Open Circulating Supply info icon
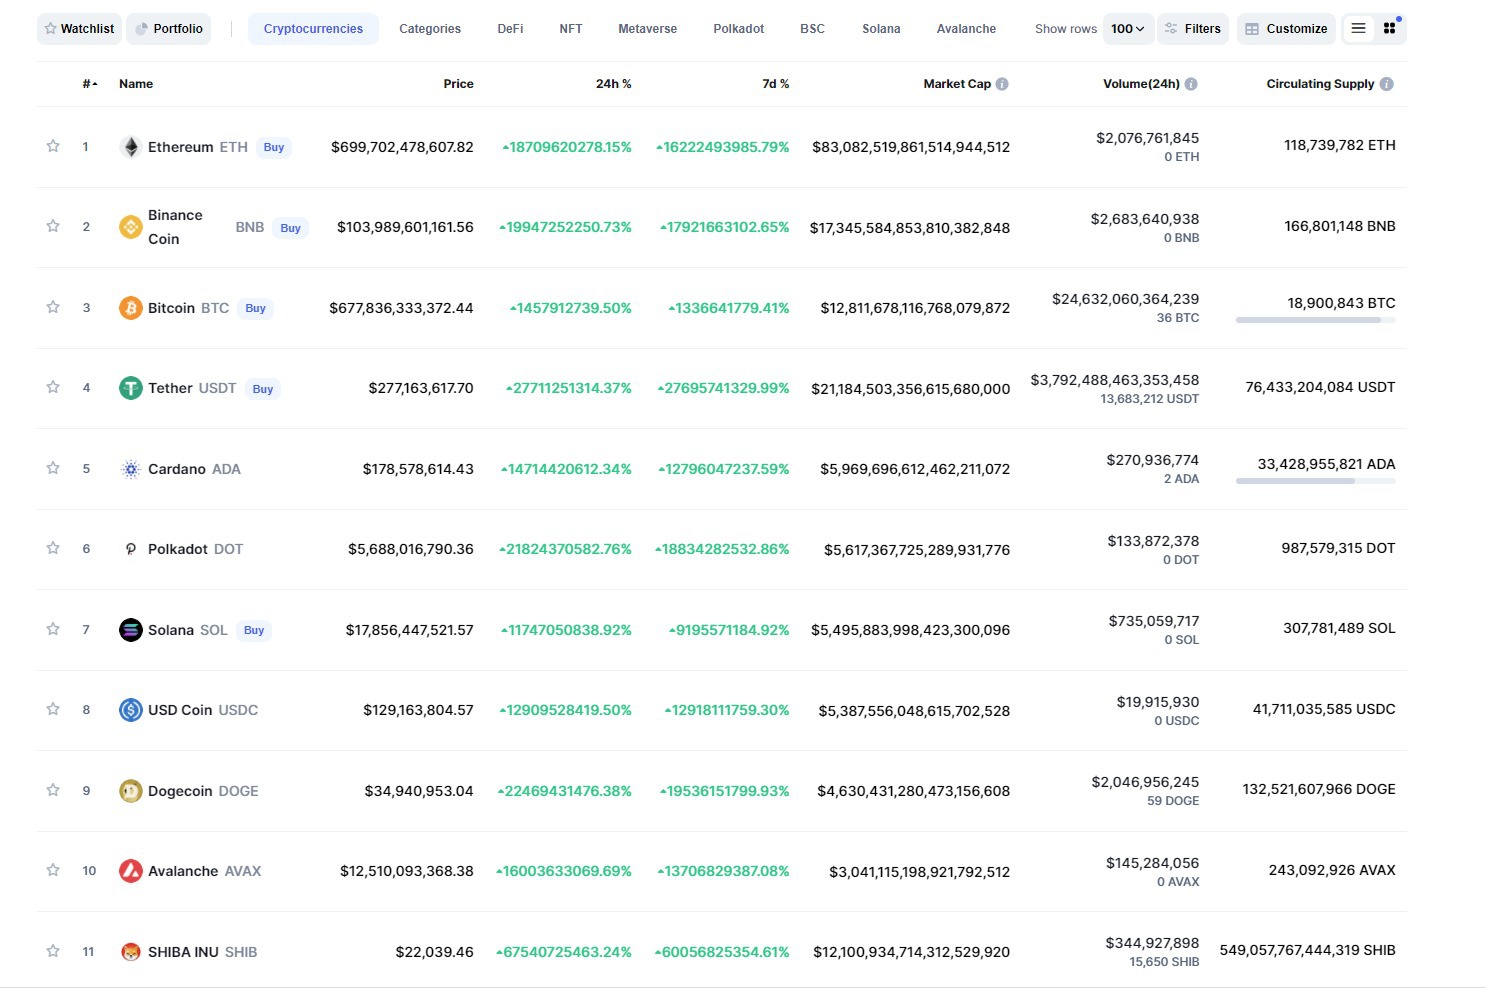The image size is (1486, 989). tap(1386, 84)
